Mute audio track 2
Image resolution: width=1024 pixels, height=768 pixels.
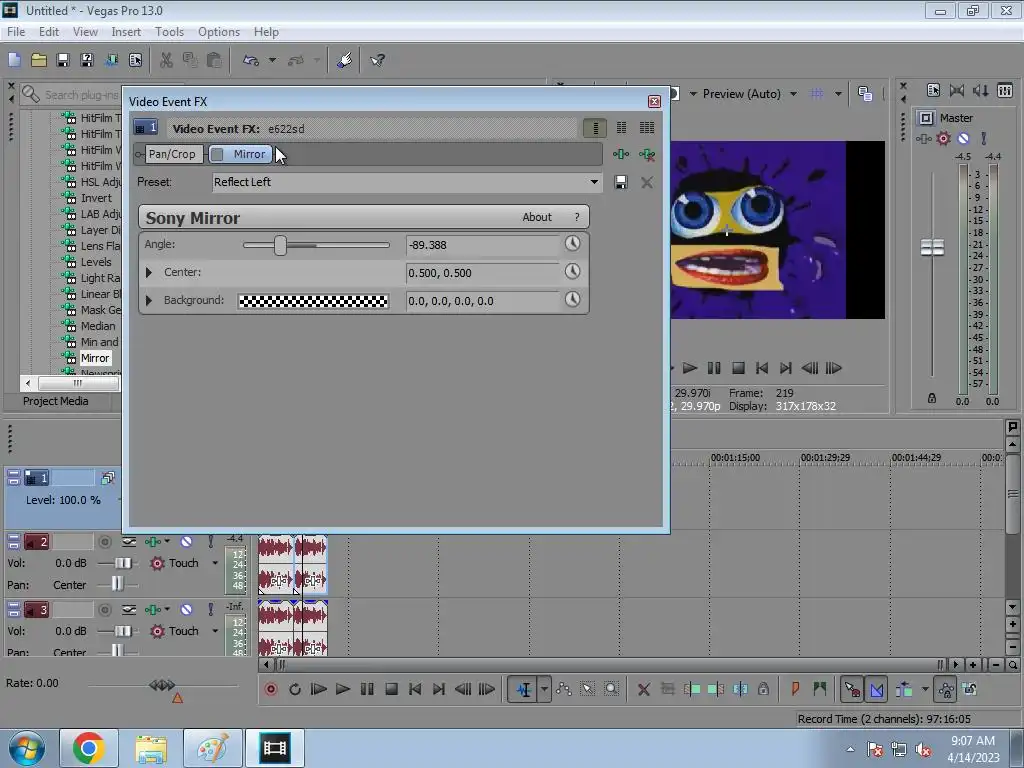pyautogui.click(x=186, y=541)
